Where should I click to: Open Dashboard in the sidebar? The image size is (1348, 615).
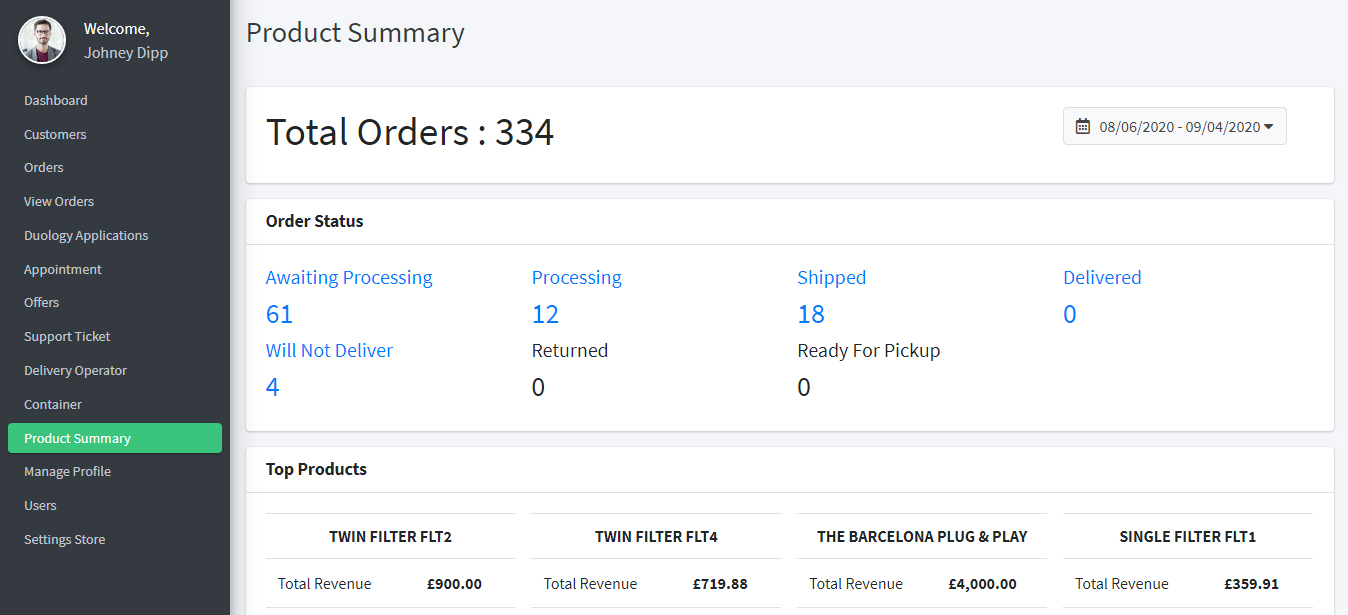click(x=56, y=101)
